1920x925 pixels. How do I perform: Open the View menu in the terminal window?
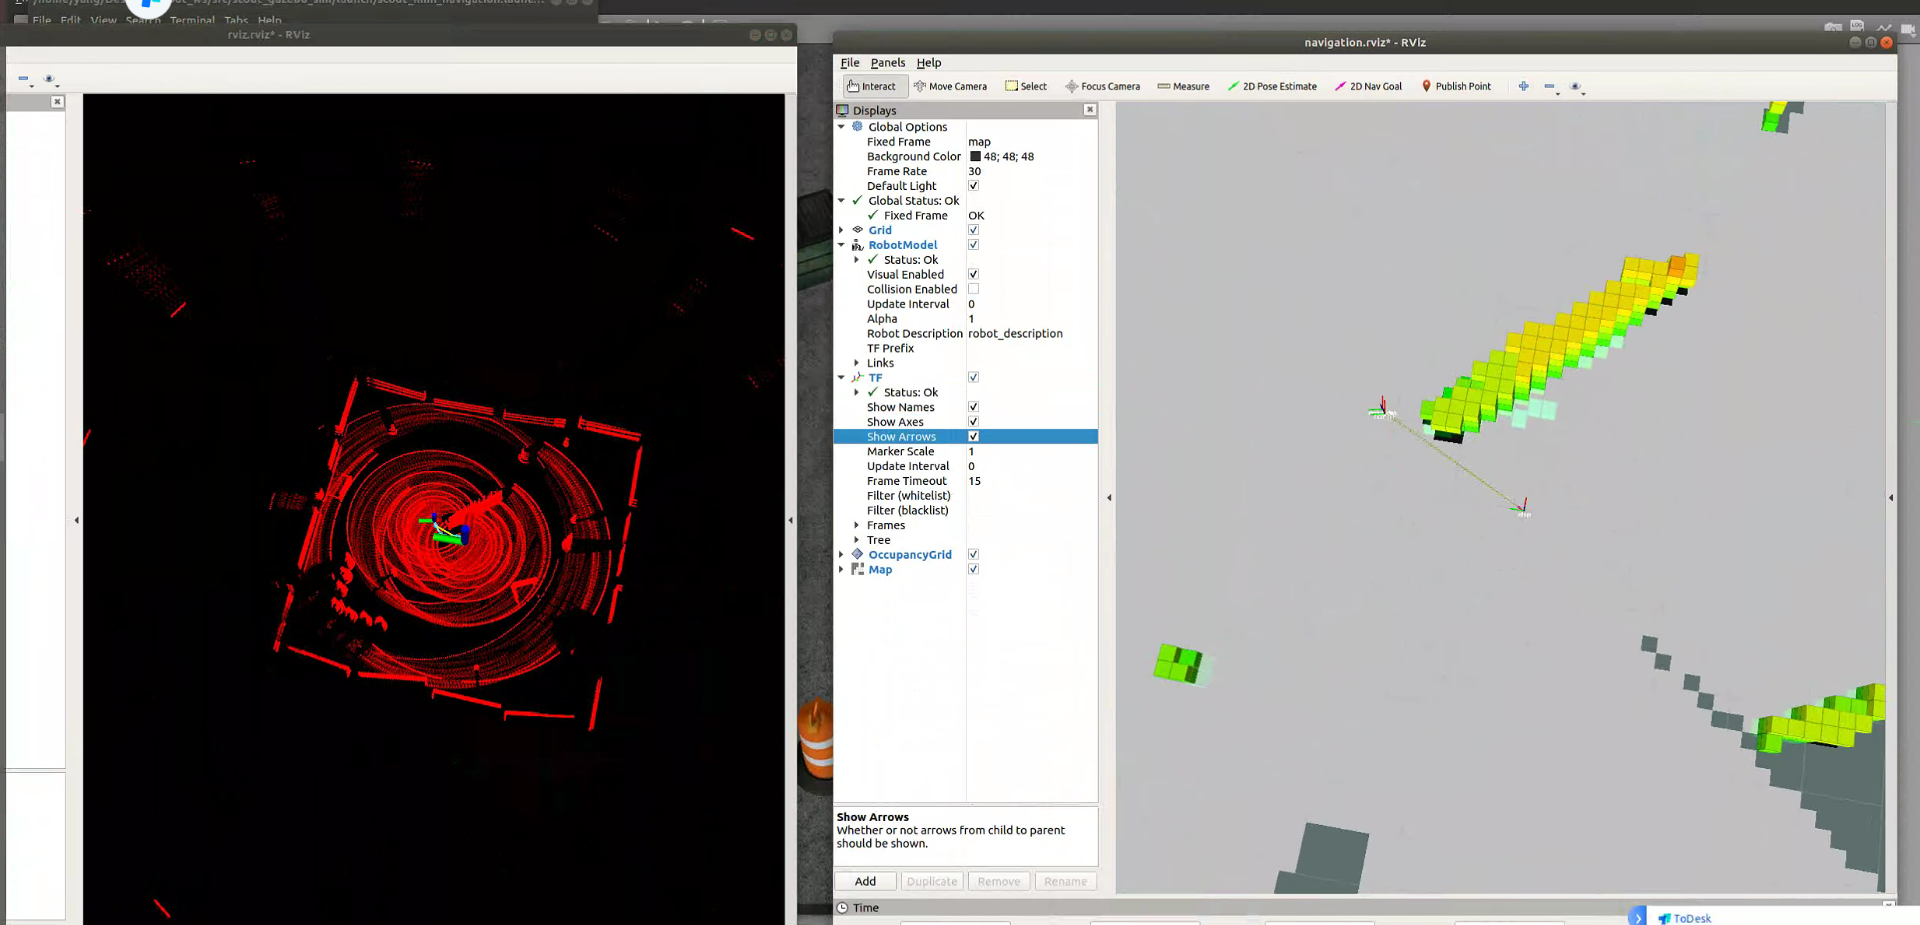103,20
